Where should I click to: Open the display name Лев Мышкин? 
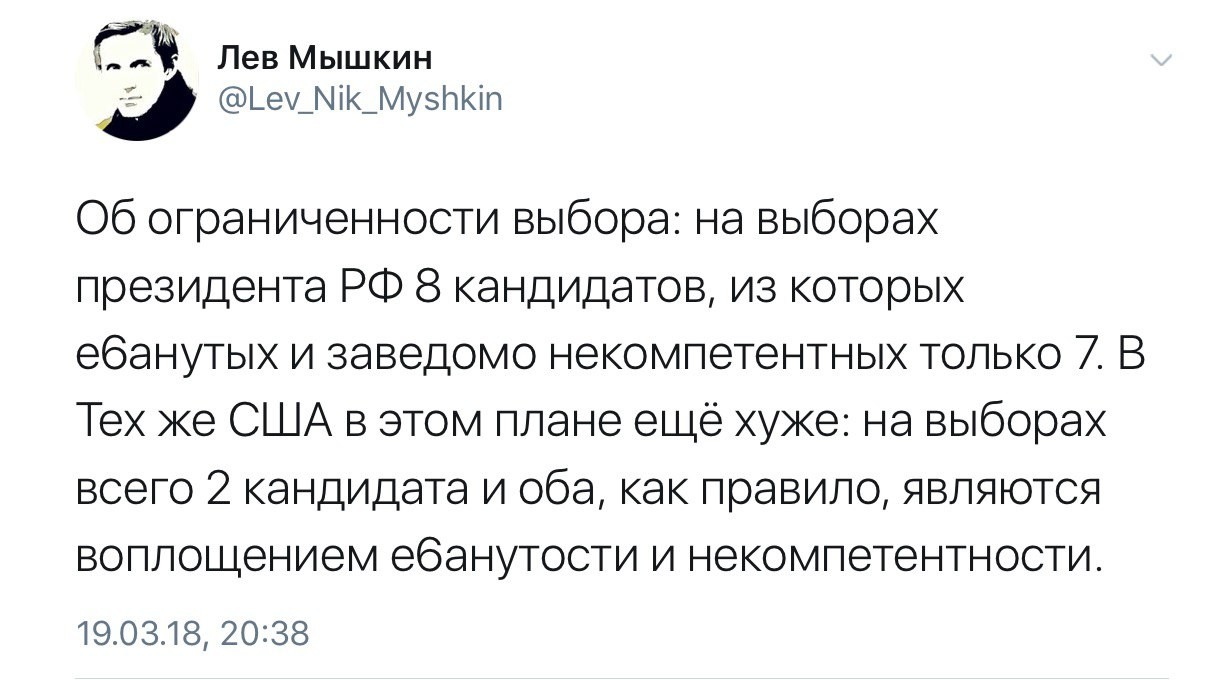(325, 59)
